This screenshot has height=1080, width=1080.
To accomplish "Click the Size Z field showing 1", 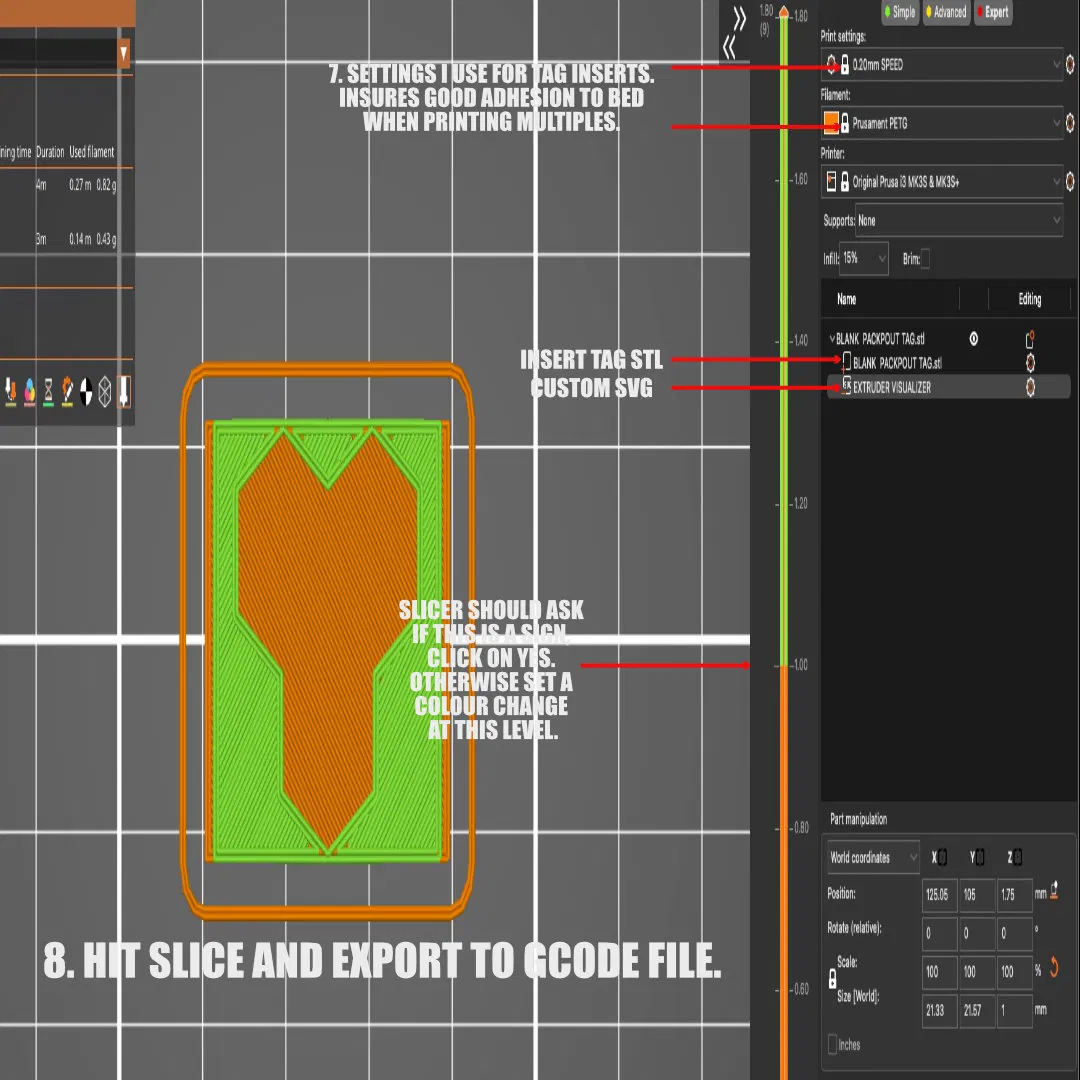I will [x=1015, y=1010].
